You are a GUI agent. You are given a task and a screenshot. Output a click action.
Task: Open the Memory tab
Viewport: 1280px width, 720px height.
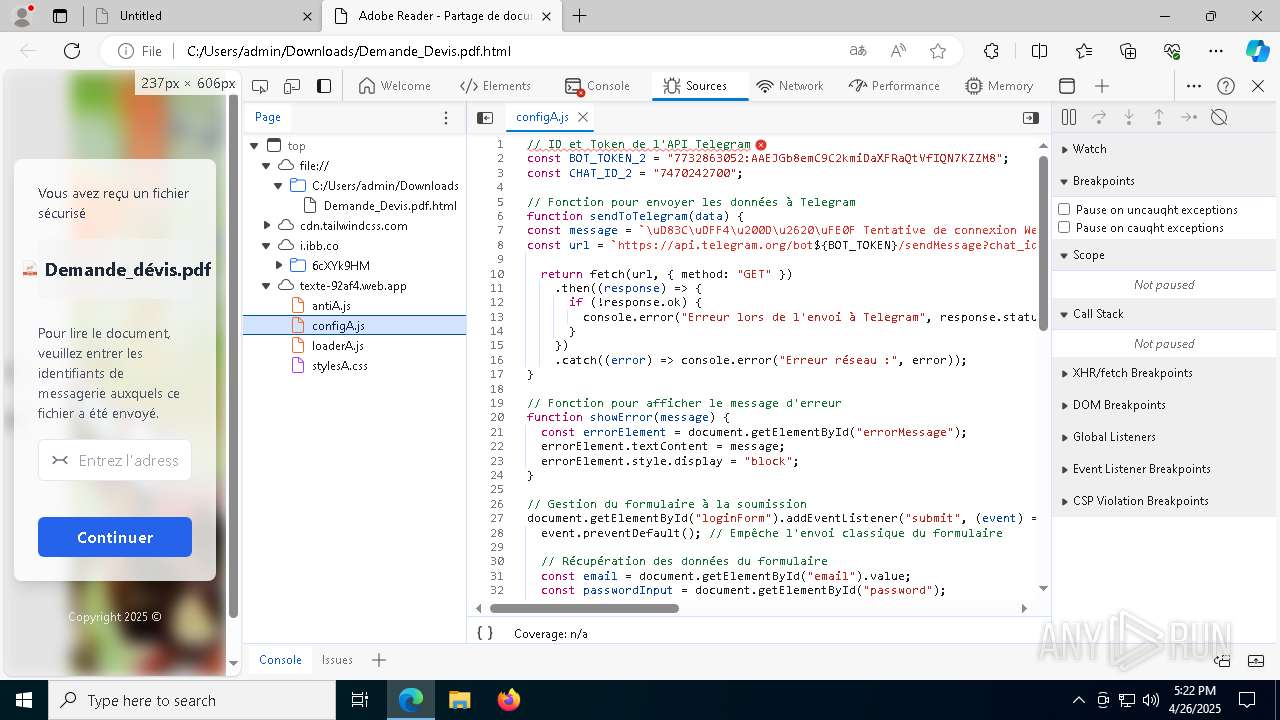999,86
